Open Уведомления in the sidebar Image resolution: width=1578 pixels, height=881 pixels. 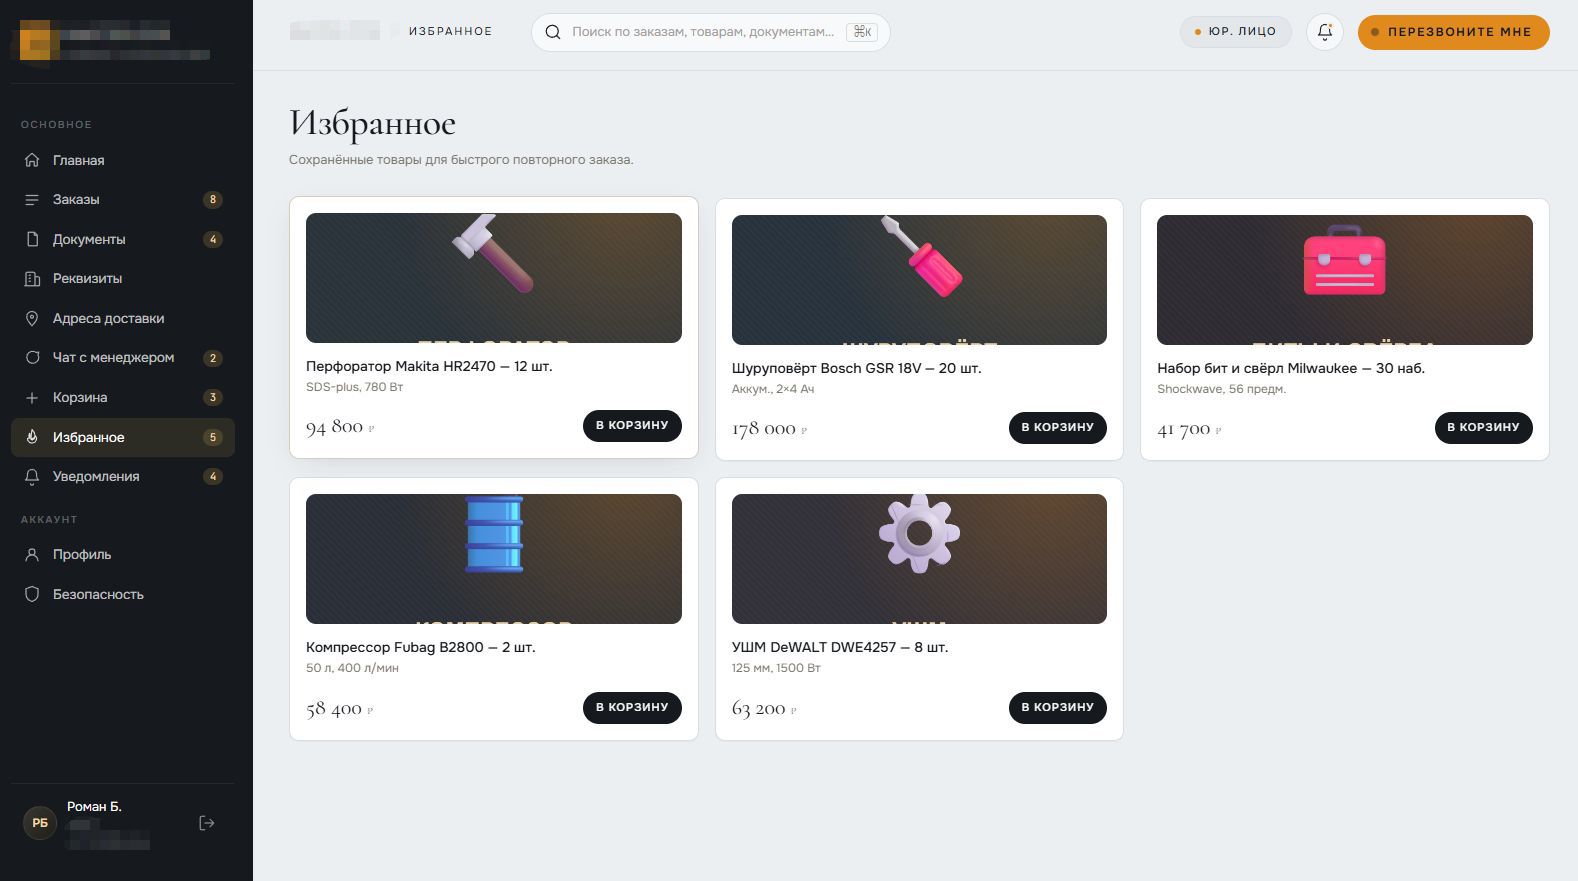123,477
